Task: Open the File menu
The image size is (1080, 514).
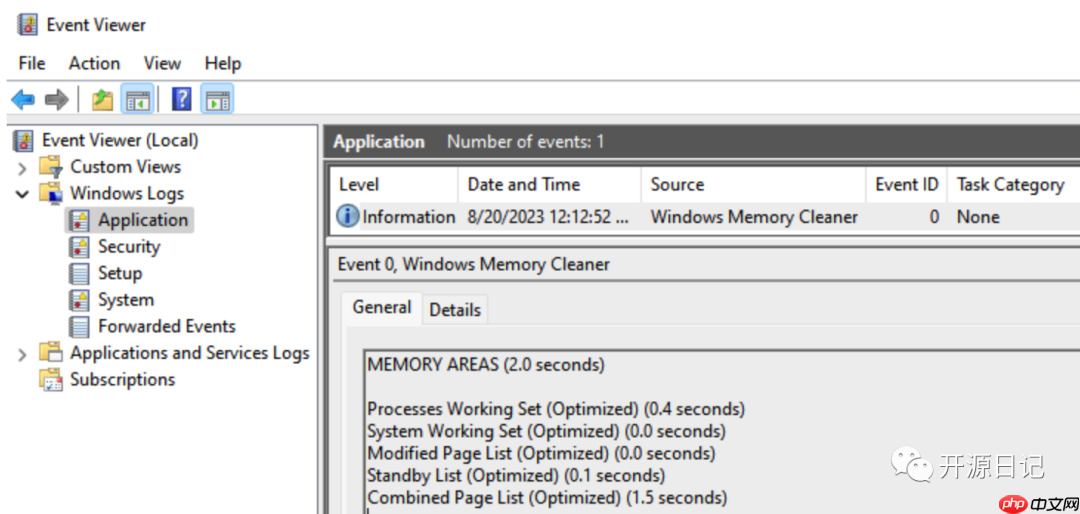Action: (32, 63)
